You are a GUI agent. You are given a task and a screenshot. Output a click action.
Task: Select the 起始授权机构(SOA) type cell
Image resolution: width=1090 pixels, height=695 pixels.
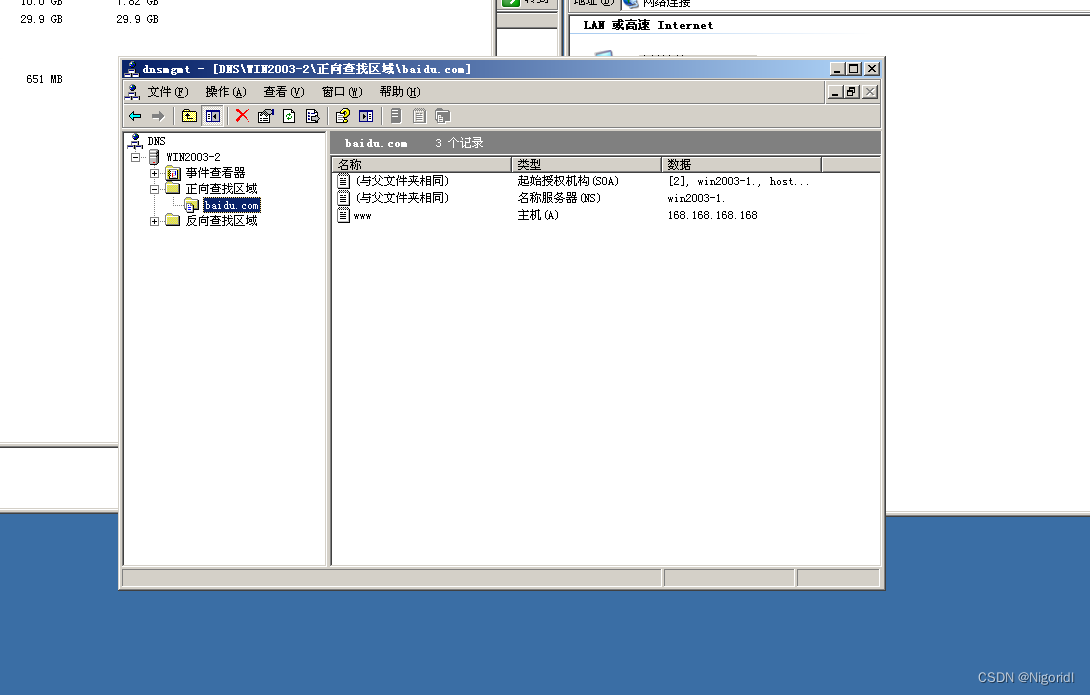568,181
